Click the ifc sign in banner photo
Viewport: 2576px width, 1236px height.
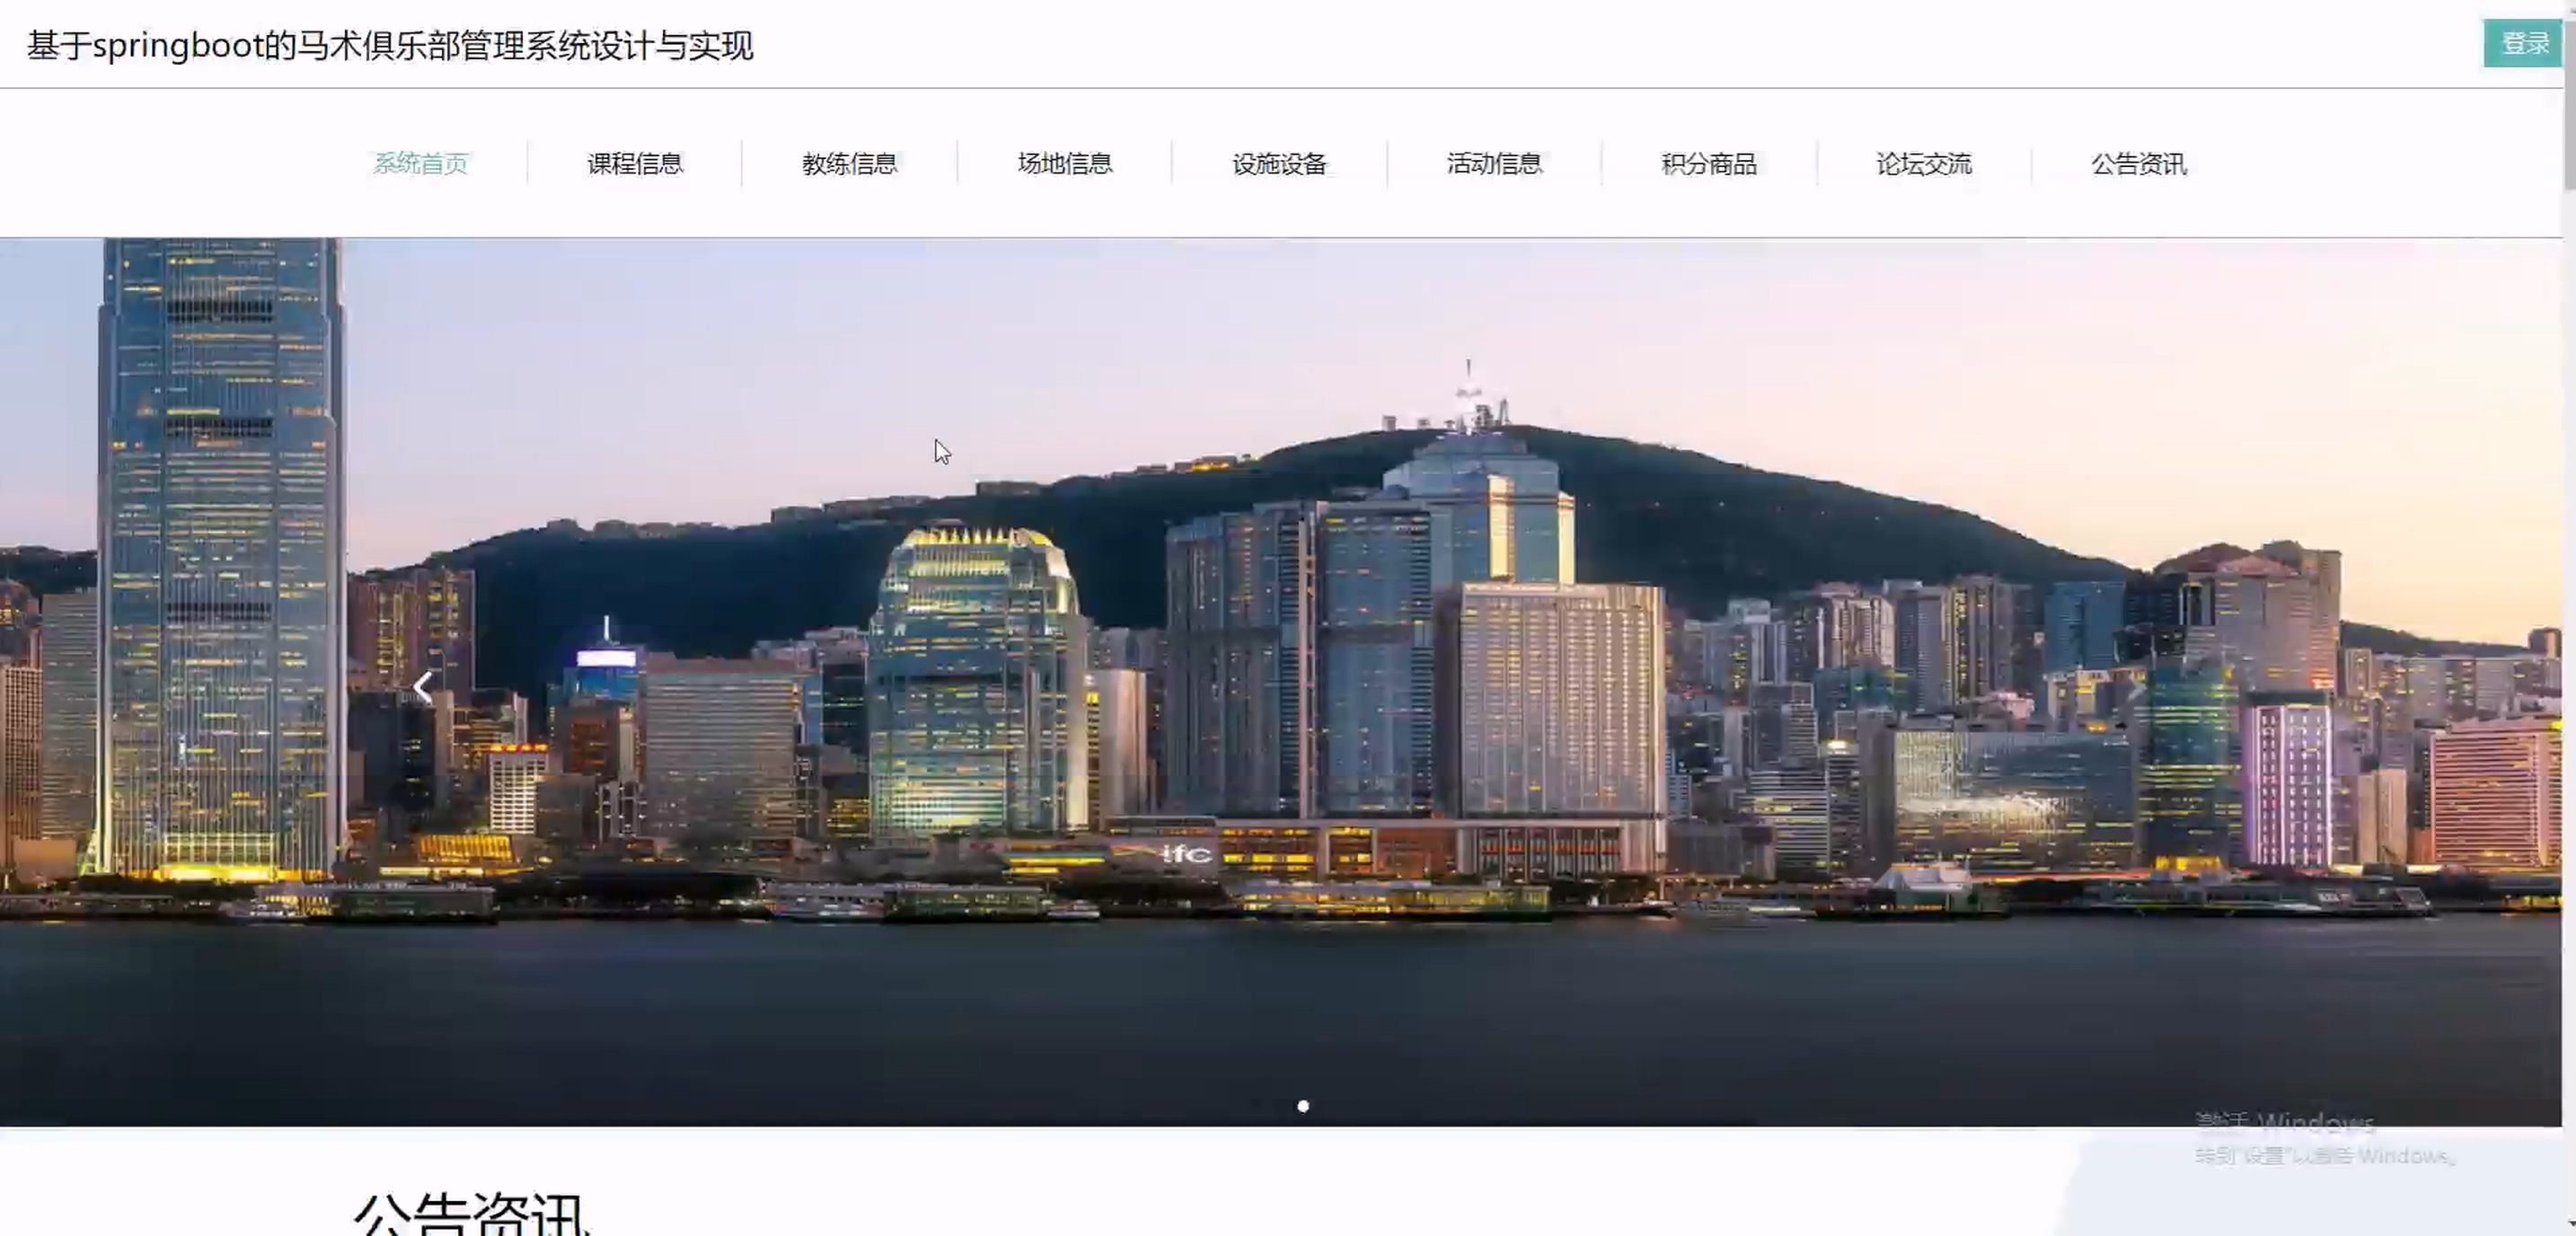pos(1188,854)
